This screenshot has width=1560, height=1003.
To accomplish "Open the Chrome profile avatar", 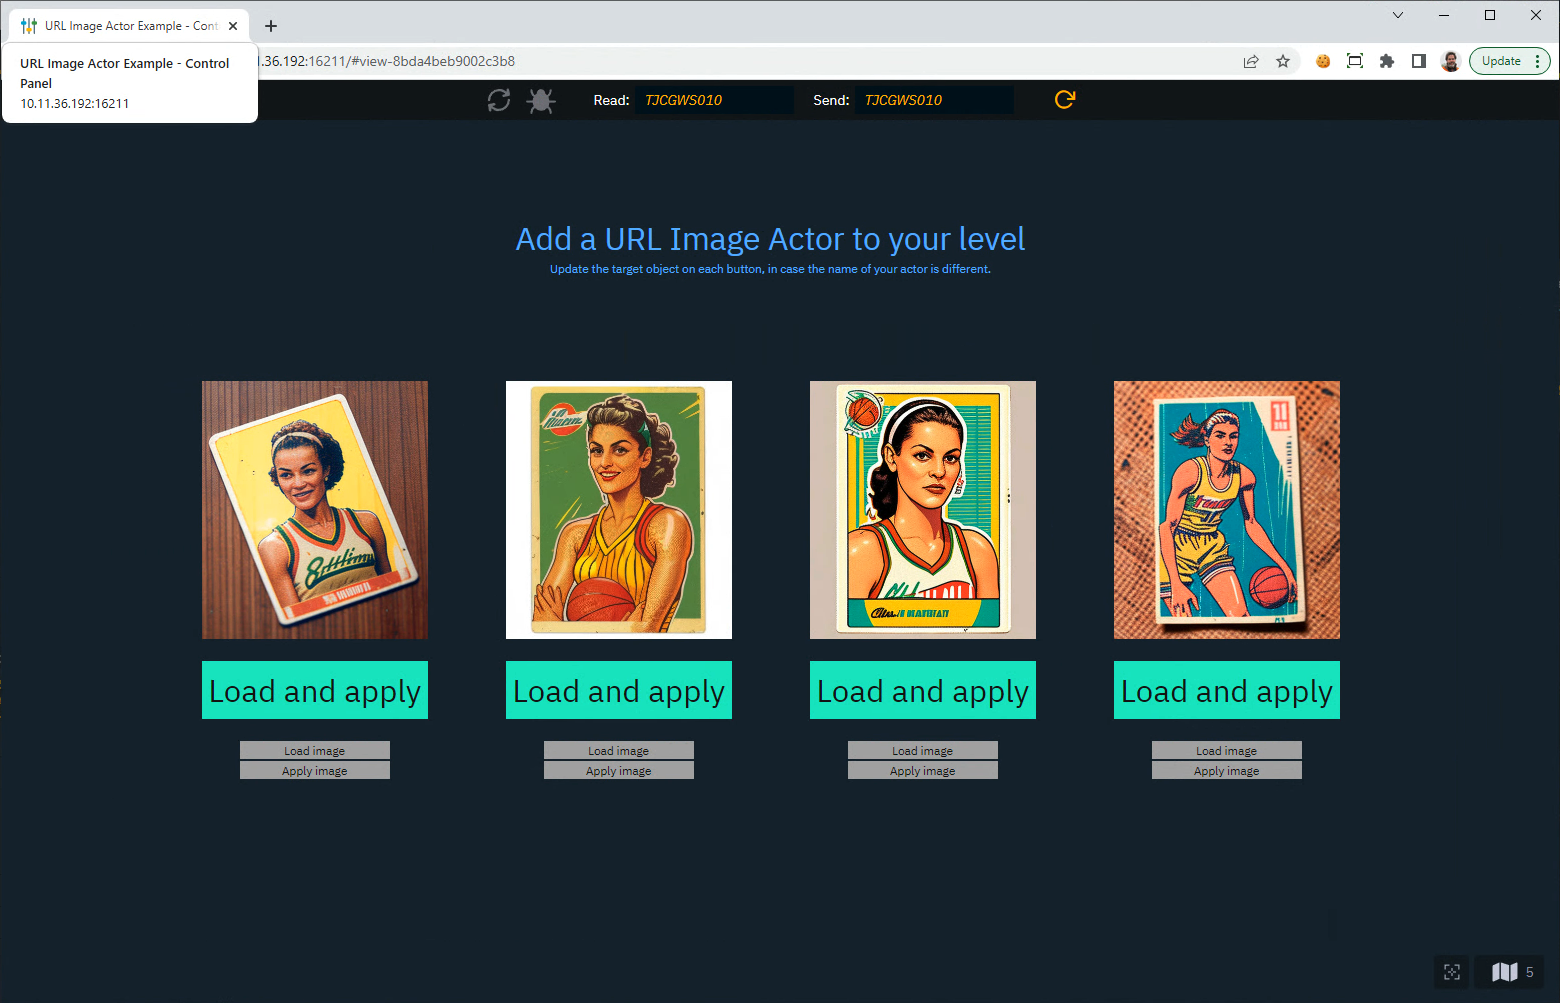I will [x=1450, y=61].
